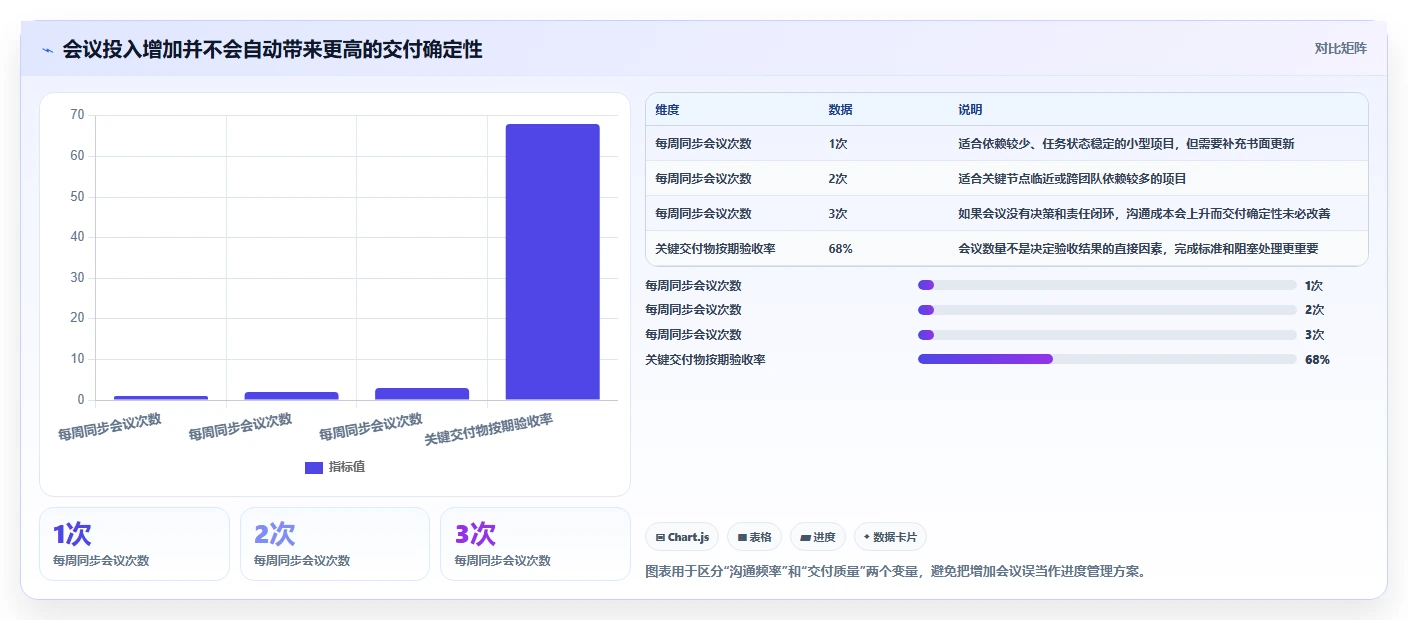Viewport: 1408px width, 620px height.
Task: Click the 68% progress bar for 关键交付物按期验收率
Action: click(1107, 359)
